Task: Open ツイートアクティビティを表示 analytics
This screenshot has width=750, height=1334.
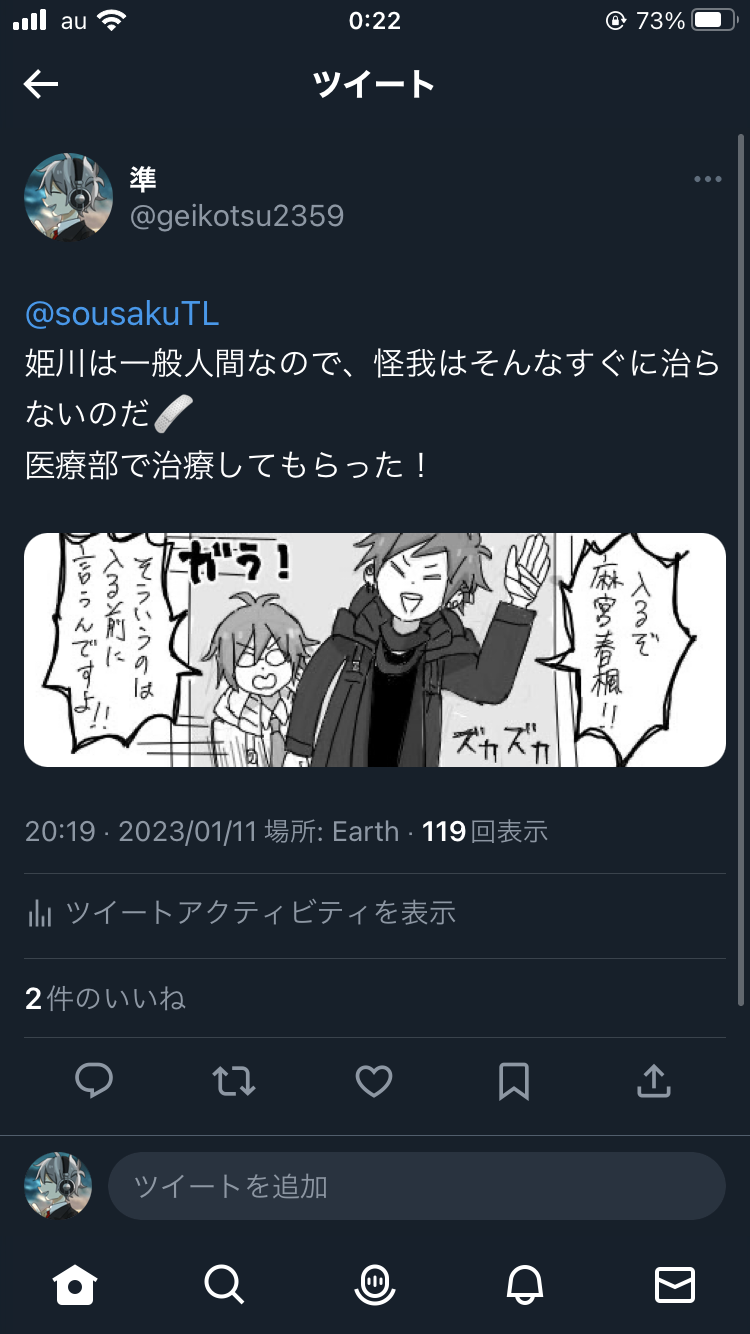Action: coord(241,912)
